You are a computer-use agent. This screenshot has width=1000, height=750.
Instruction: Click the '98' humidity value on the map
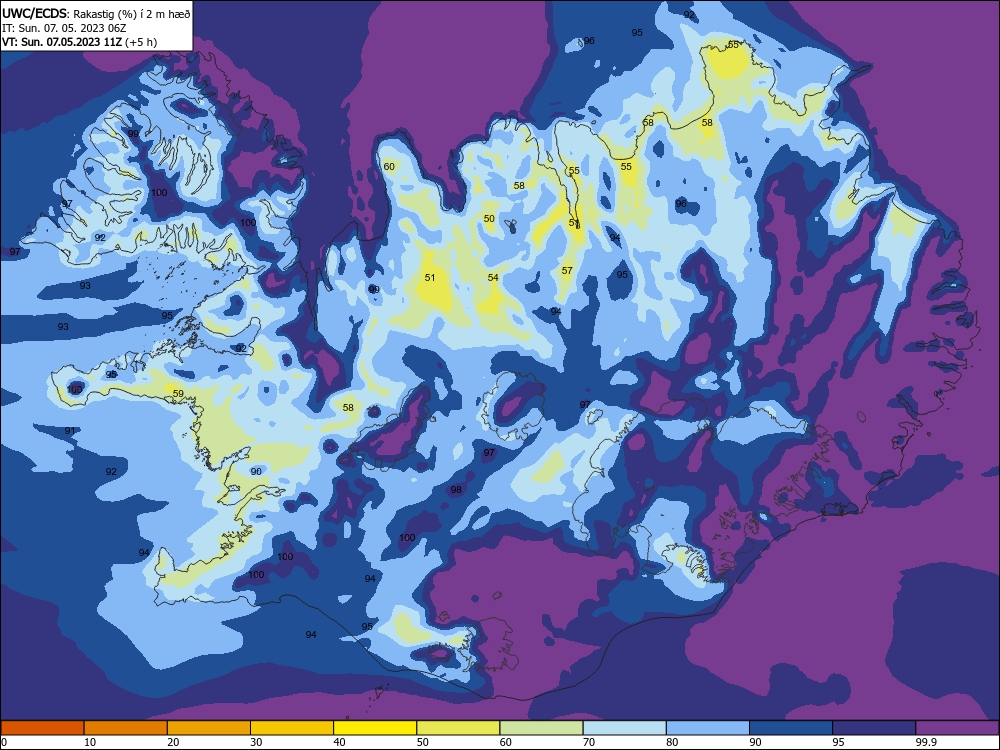point(456,490)
